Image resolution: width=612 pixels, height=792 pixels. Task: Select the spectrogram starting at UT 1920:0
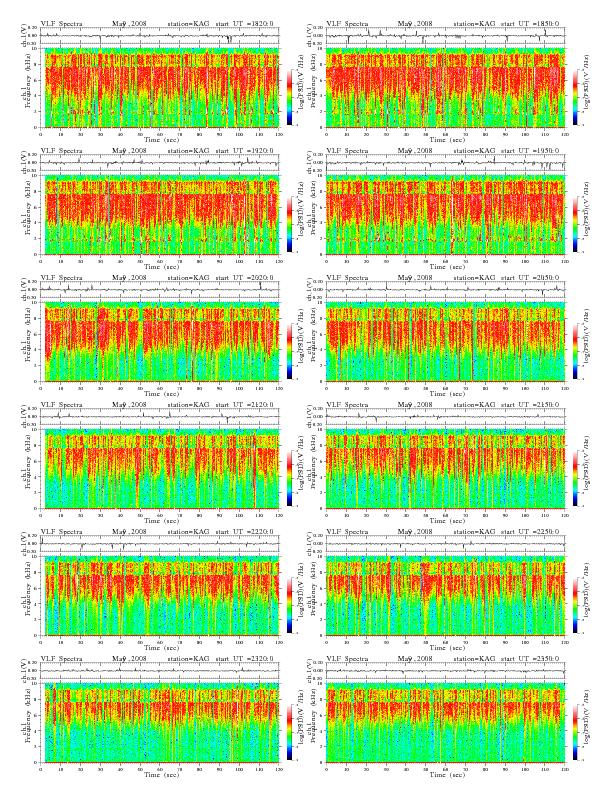(160, 215)
